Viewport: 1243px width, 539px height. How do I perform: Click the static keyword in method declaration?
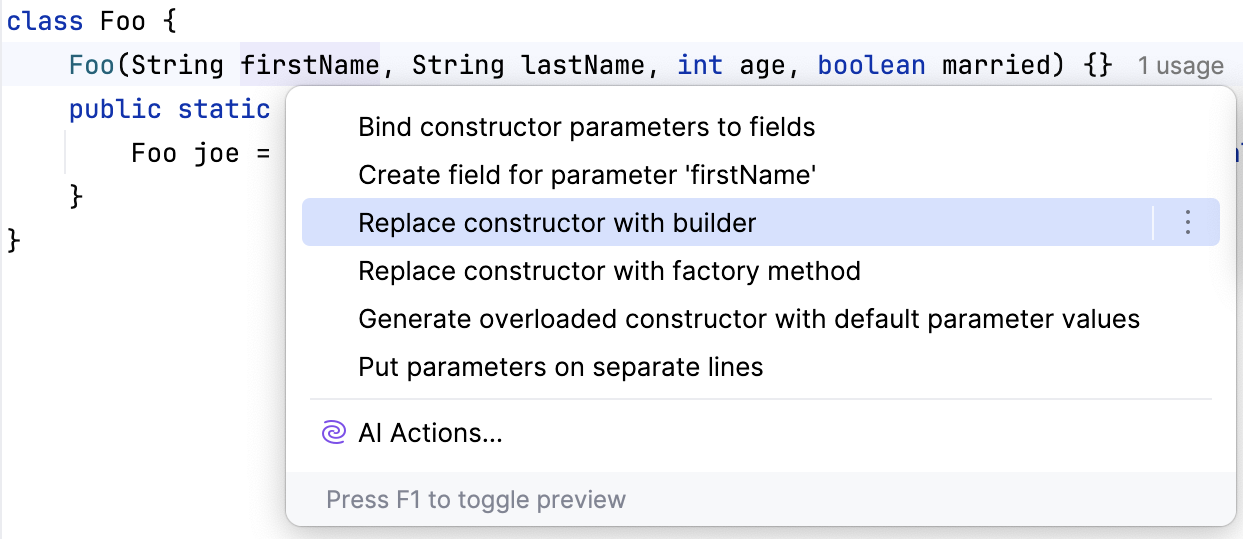224,109
